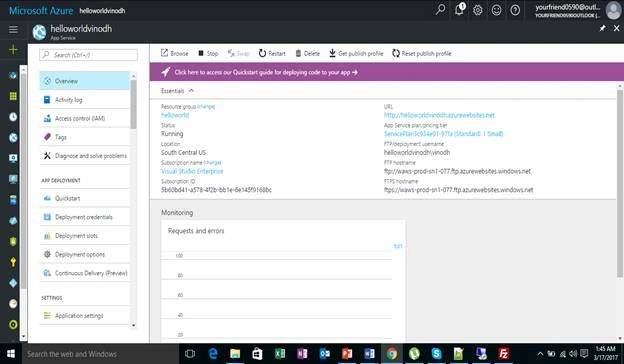Viewport: 624px width, 364px height.
Task: Open the help question mark icon
Action: 515,10
